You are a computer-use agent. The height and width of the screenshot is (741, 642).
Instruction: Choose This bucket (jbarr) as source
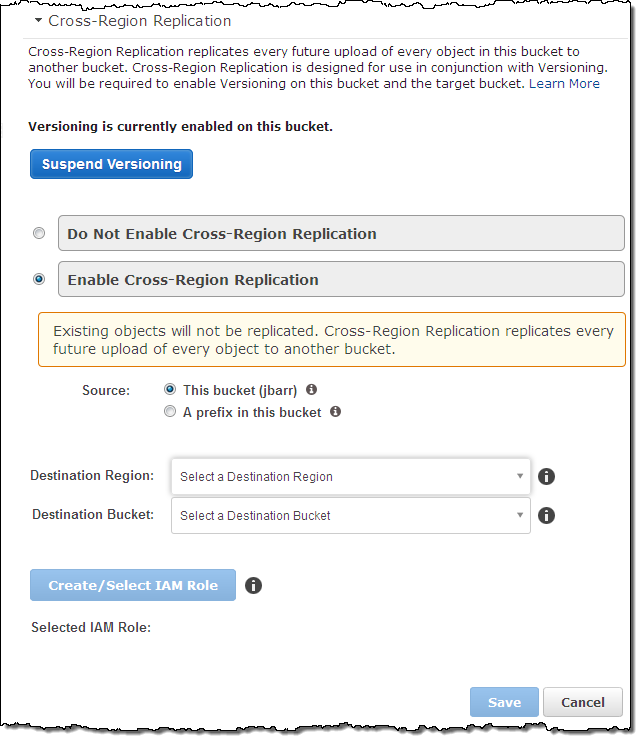point(170,390)
